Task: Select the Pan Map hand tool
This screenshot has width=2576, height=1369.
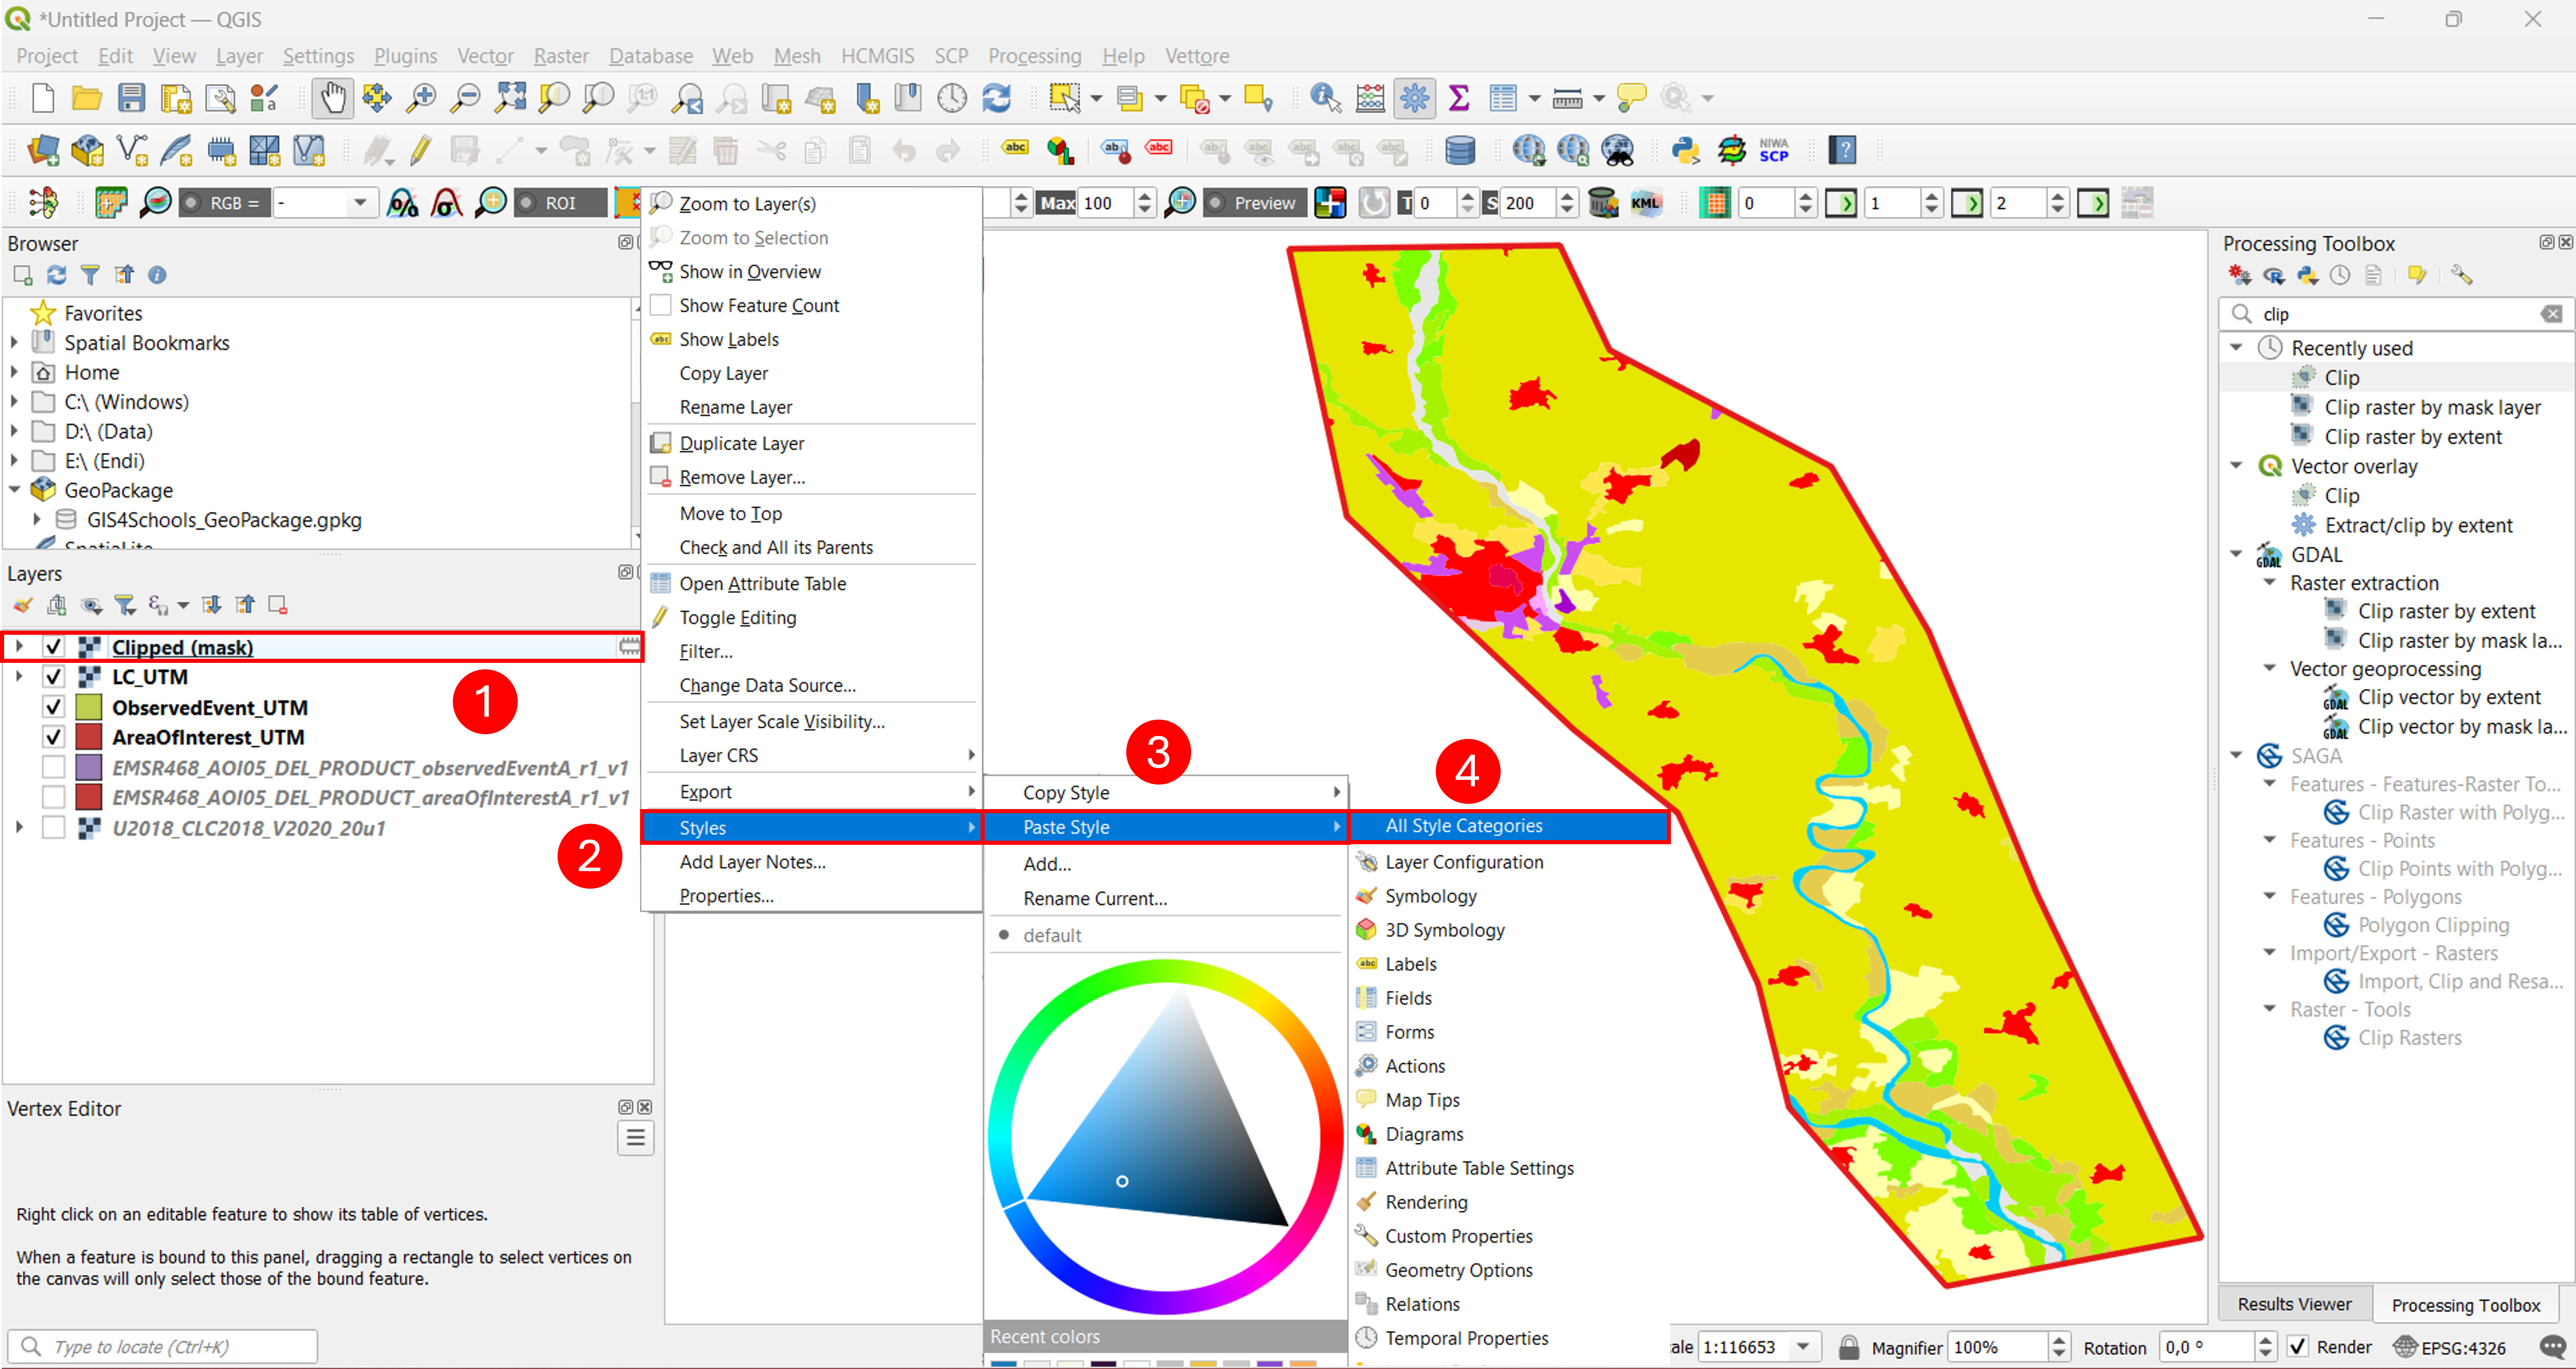Action: (x=332, y=98)
